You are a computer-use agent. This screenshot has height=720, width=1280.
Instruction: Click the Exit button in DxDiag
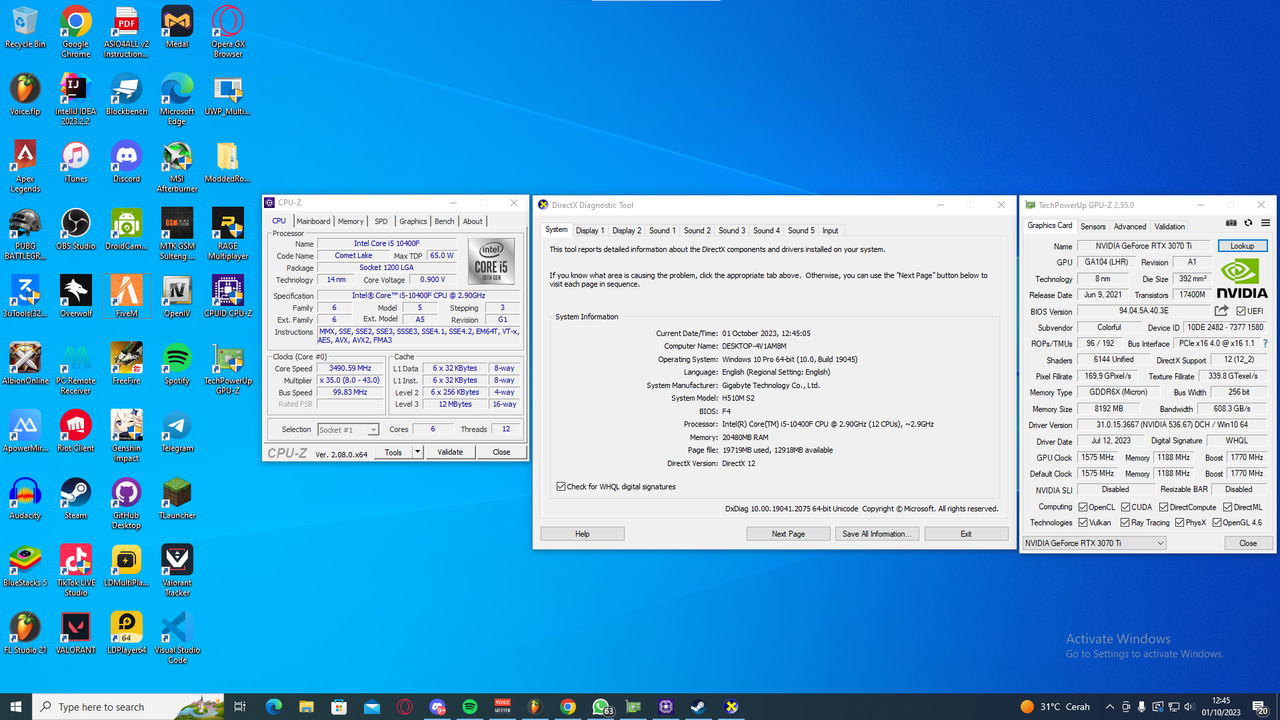(x=966, y=534)
